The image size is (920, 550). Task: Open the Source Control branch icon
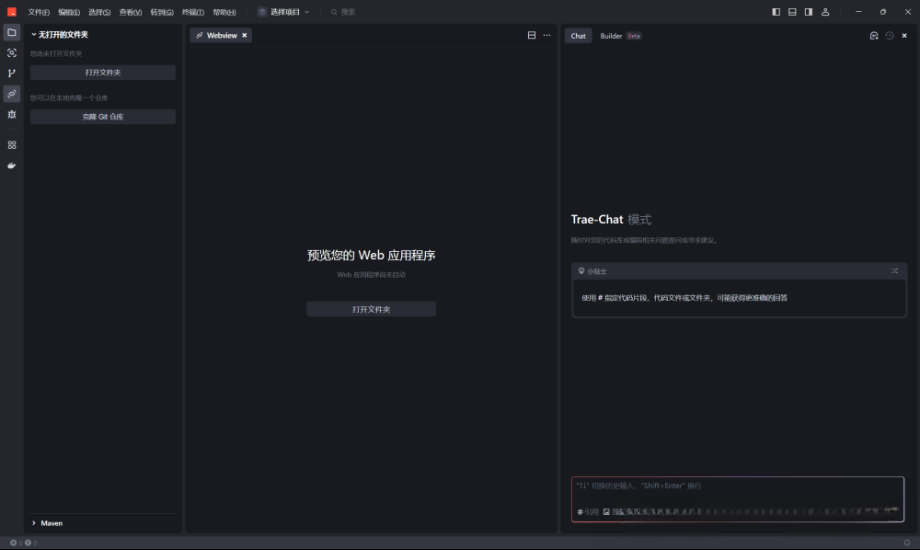[12, 73]
